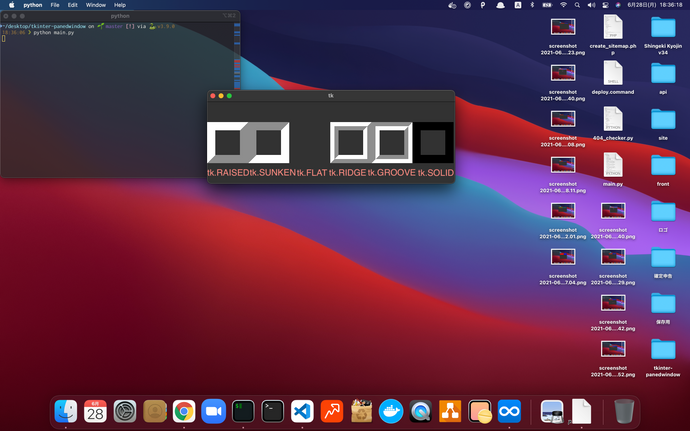Click the tk.RAISED pane in tk window
The width and height of the screenshot is (690, 431).
tap(228, 143)
